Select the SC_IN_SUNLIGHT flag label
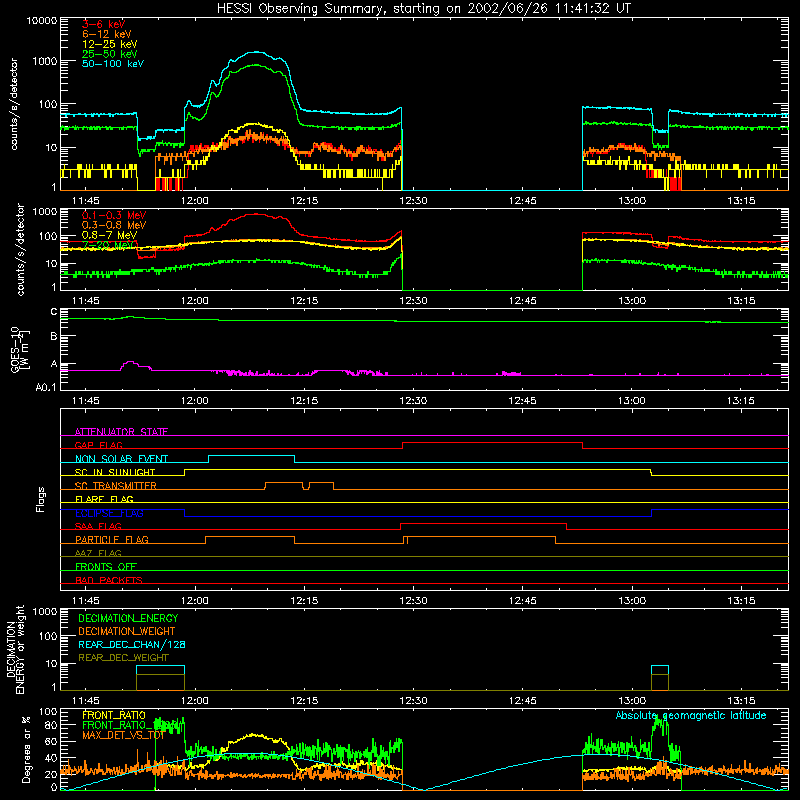The height and width of the screenshot is (800, 800). [x=115, y=472]
